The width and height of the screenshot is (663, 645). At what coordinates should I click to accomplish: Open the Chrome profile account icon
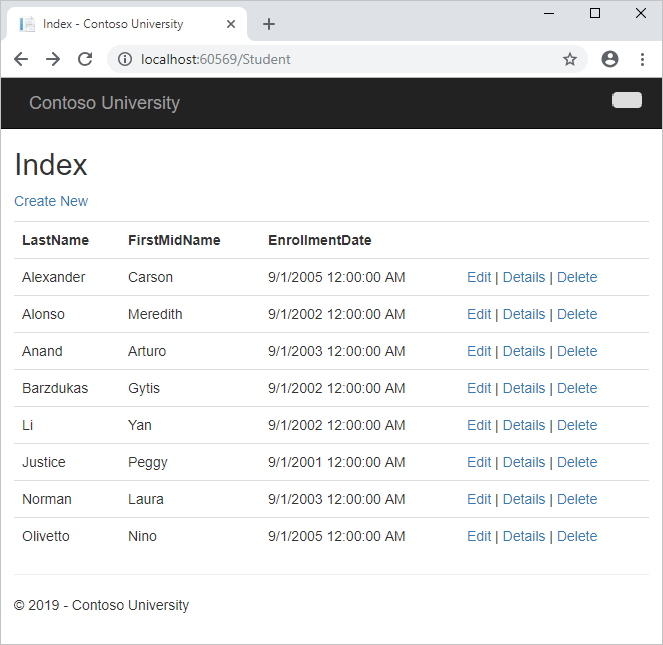pos(610,59)
